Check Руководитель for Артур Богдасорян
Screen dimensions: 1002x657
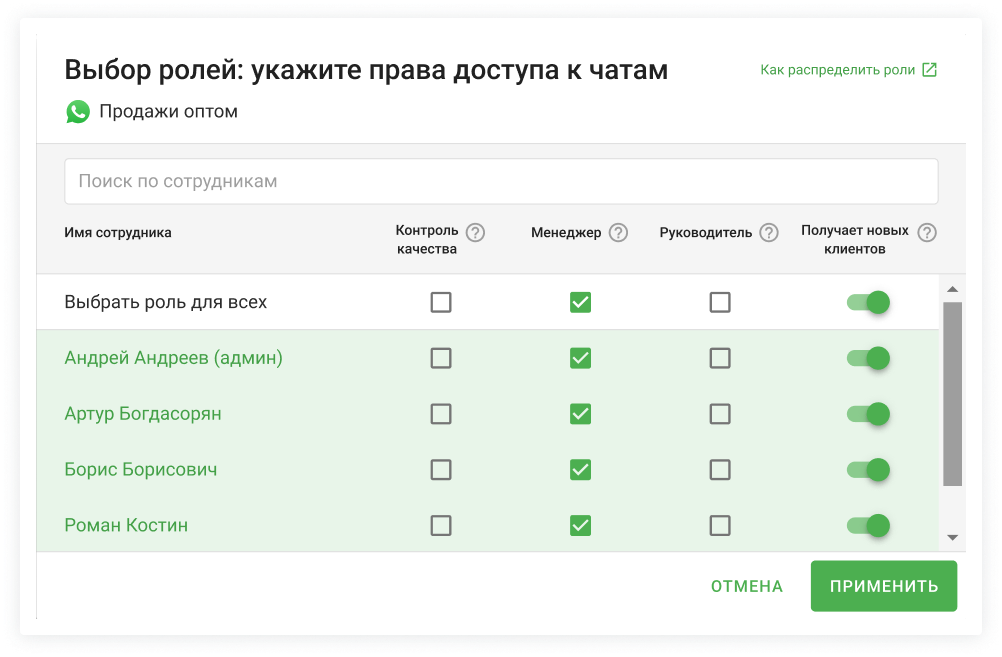point(719,414)
